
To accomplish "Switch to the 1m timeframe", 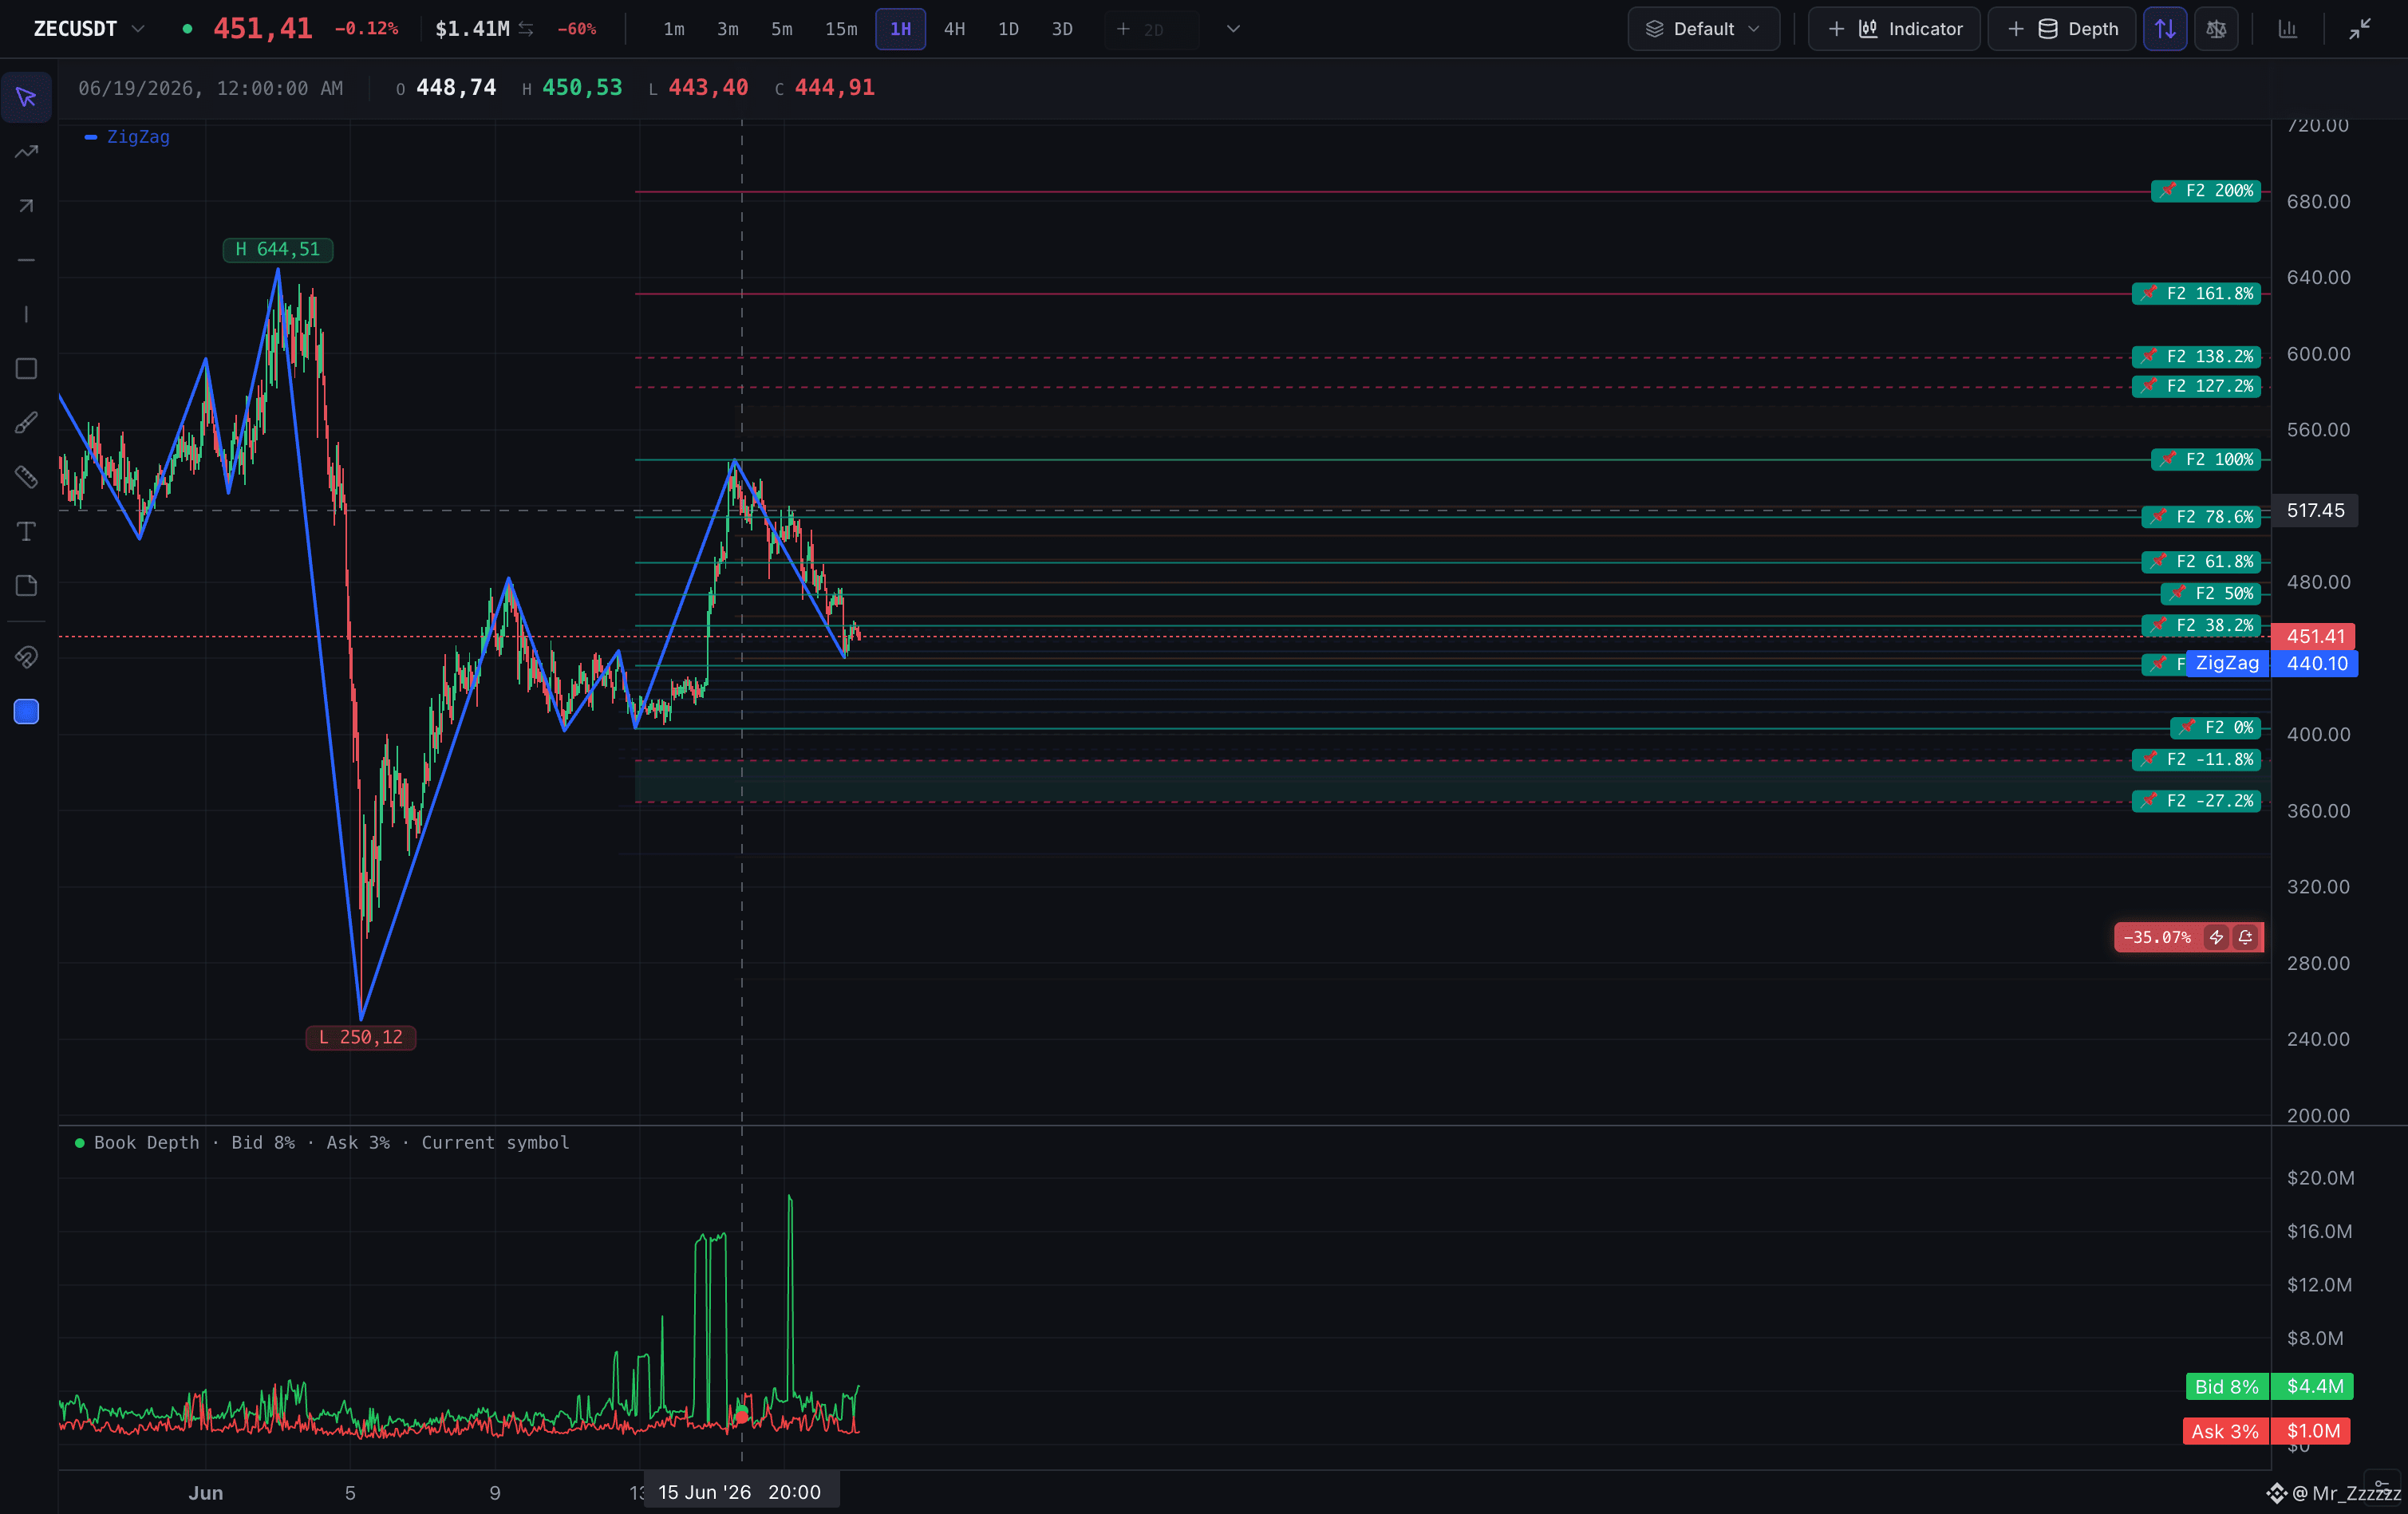I will pyautogui.click(x=674, y=29).
